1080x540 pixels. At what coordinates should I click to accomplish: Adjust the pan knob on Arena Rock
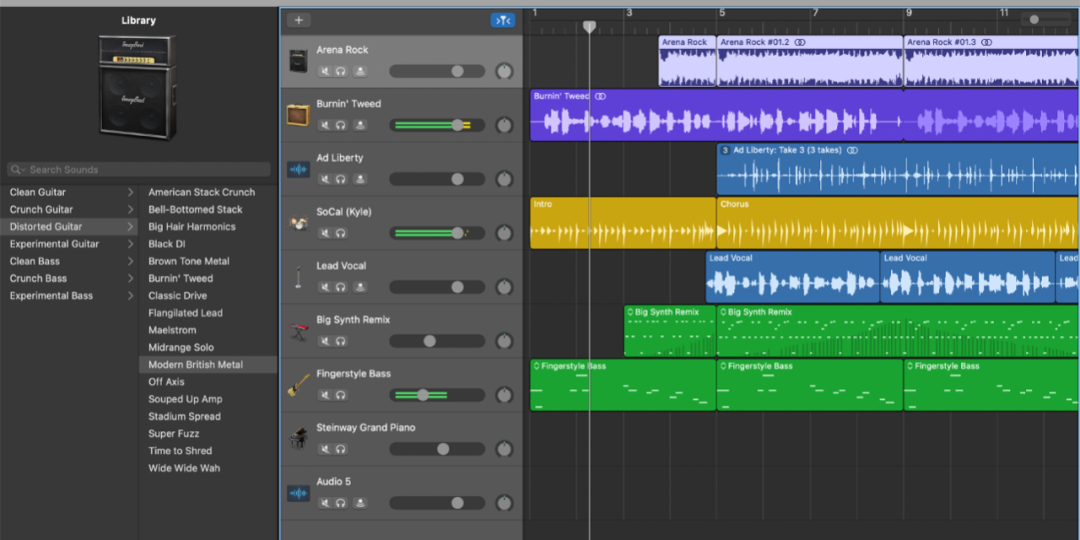(504, 72)
